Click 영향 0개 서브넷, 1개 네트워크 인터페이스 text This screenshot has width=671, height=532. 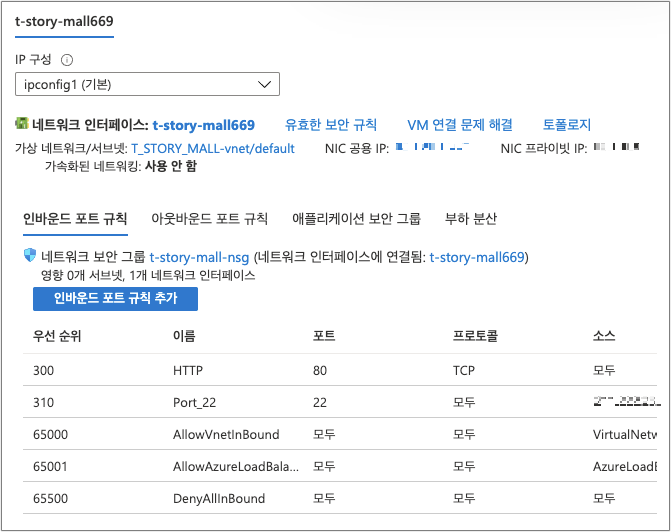[x=148, y=275]
